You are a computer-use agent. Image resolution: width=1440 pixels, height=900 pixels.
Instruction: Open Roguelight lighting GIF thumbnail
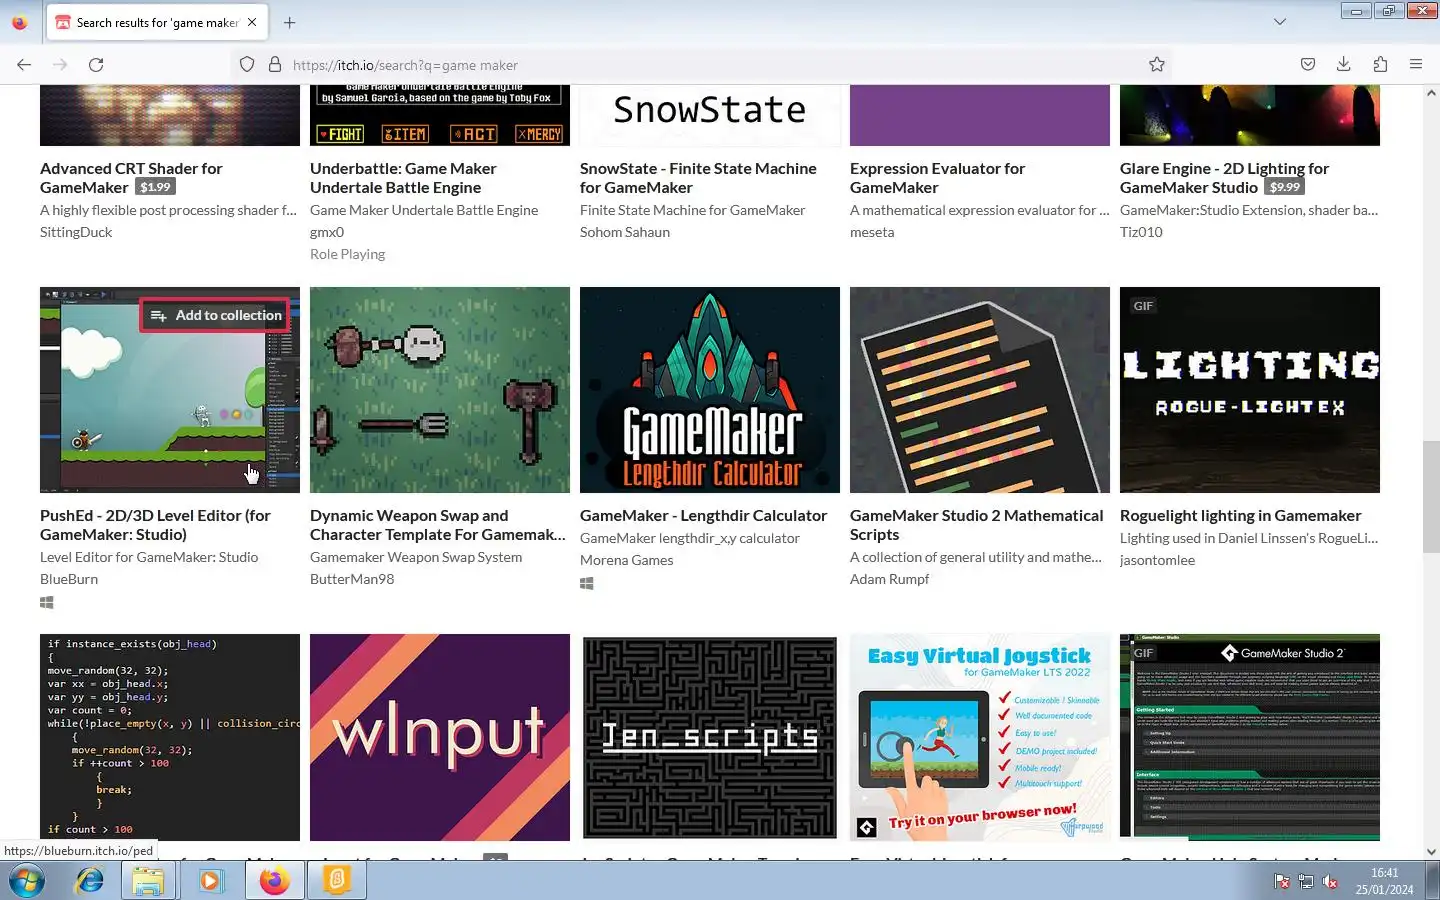[x=1250, y=390]
